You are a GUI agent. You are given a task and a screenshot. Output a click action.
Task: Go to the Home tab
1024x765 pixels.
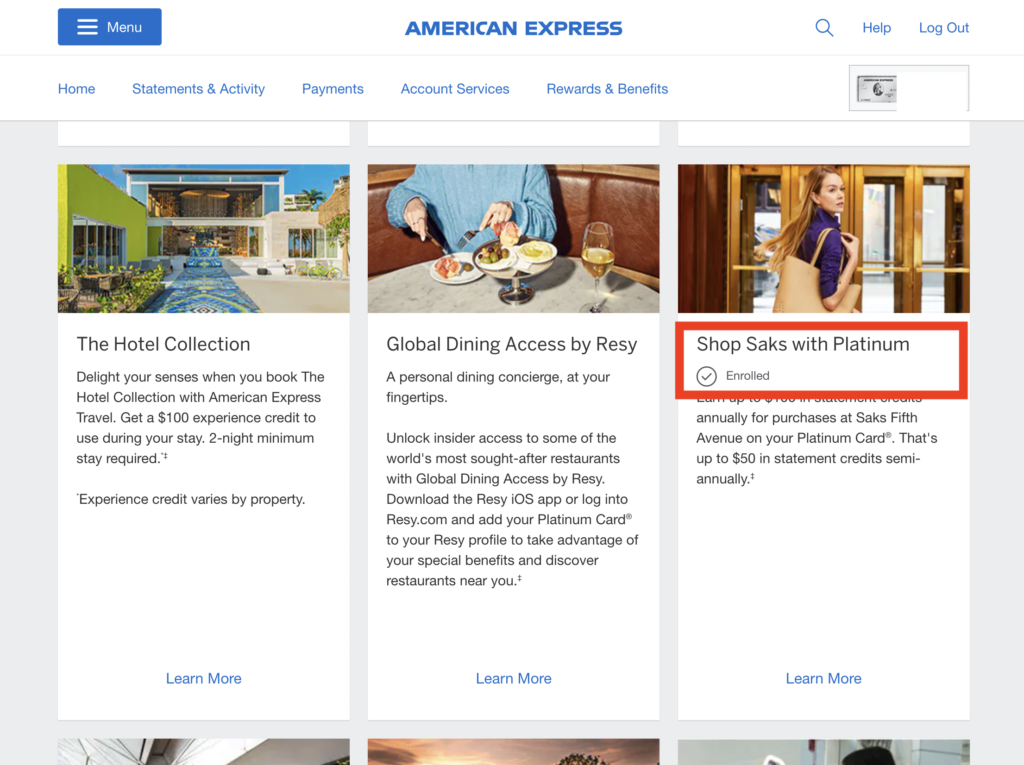coord(76,89)
